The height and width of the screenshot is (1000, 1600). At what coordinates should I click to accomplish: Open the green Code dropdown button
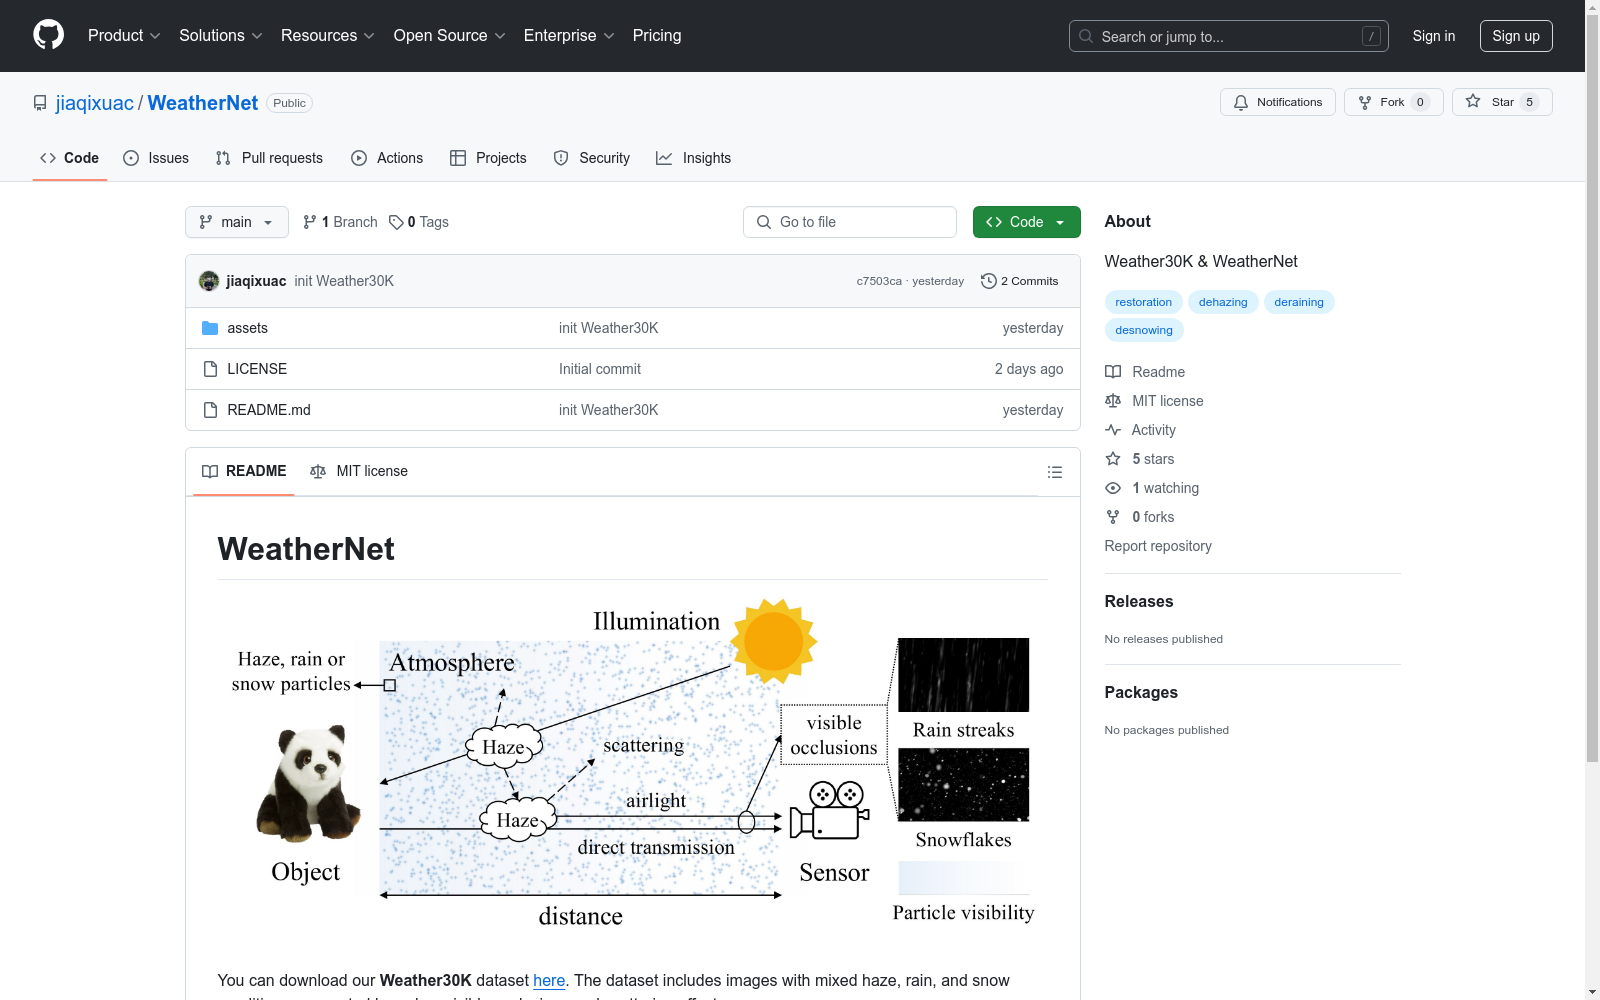[x=1026, y=222]
